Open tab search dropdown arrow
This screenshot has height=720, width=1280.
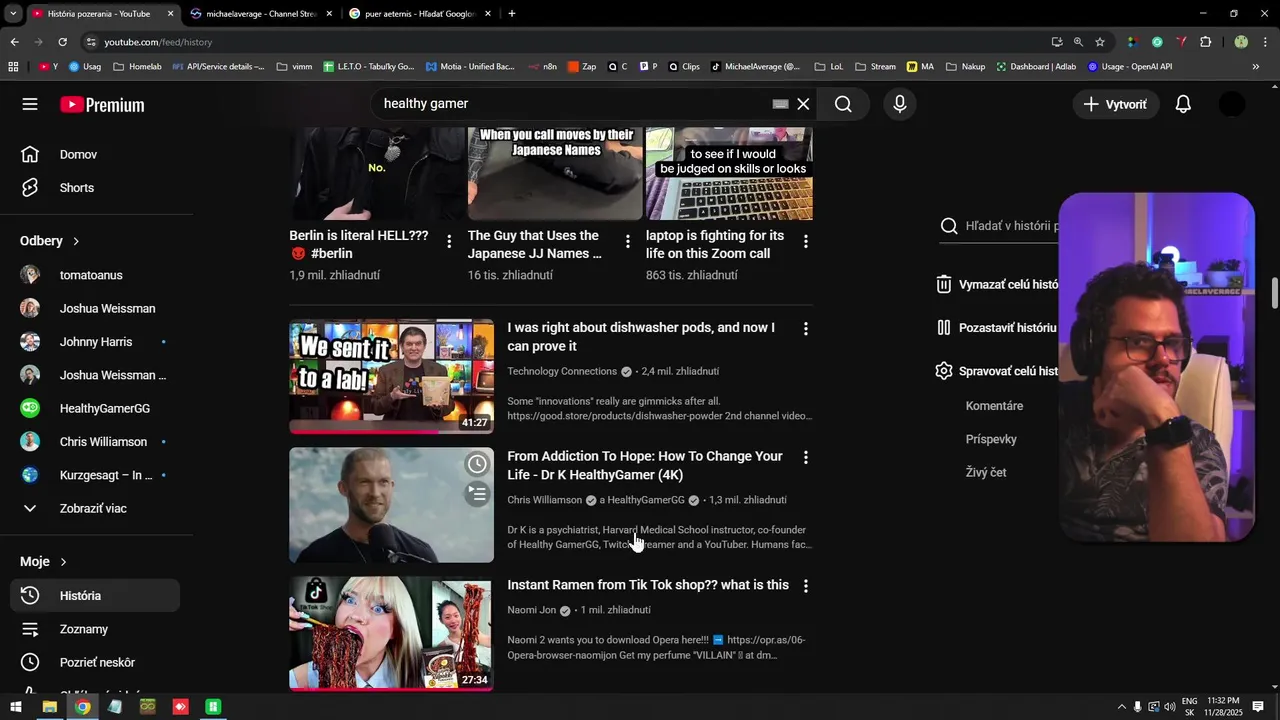[x=13, y=14]
